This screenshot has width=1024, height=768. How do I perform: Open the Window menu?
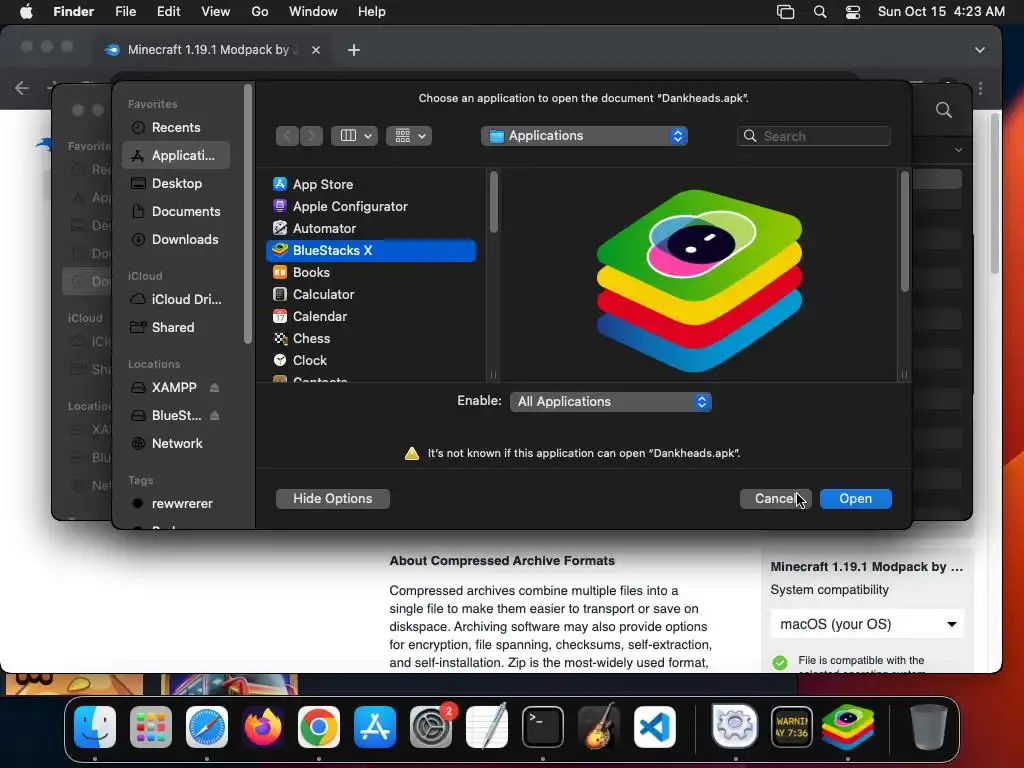tap(313, 12)
